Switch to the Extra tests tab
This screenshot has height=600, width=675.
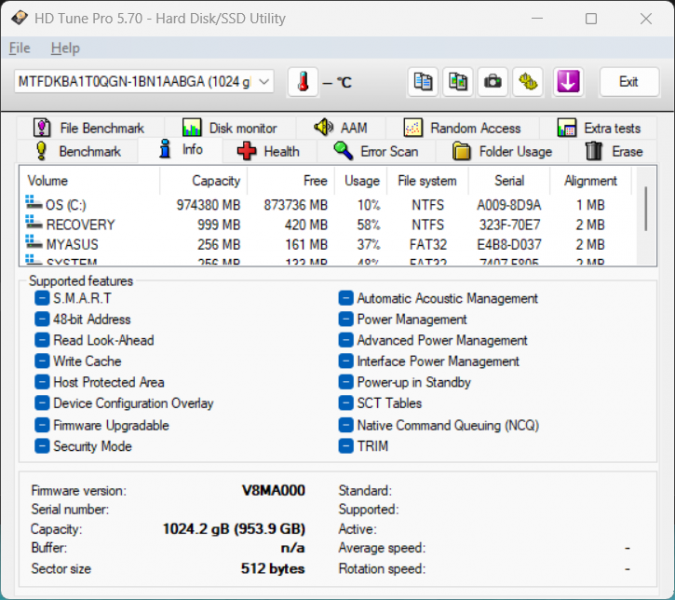click(x=598, y=128)
